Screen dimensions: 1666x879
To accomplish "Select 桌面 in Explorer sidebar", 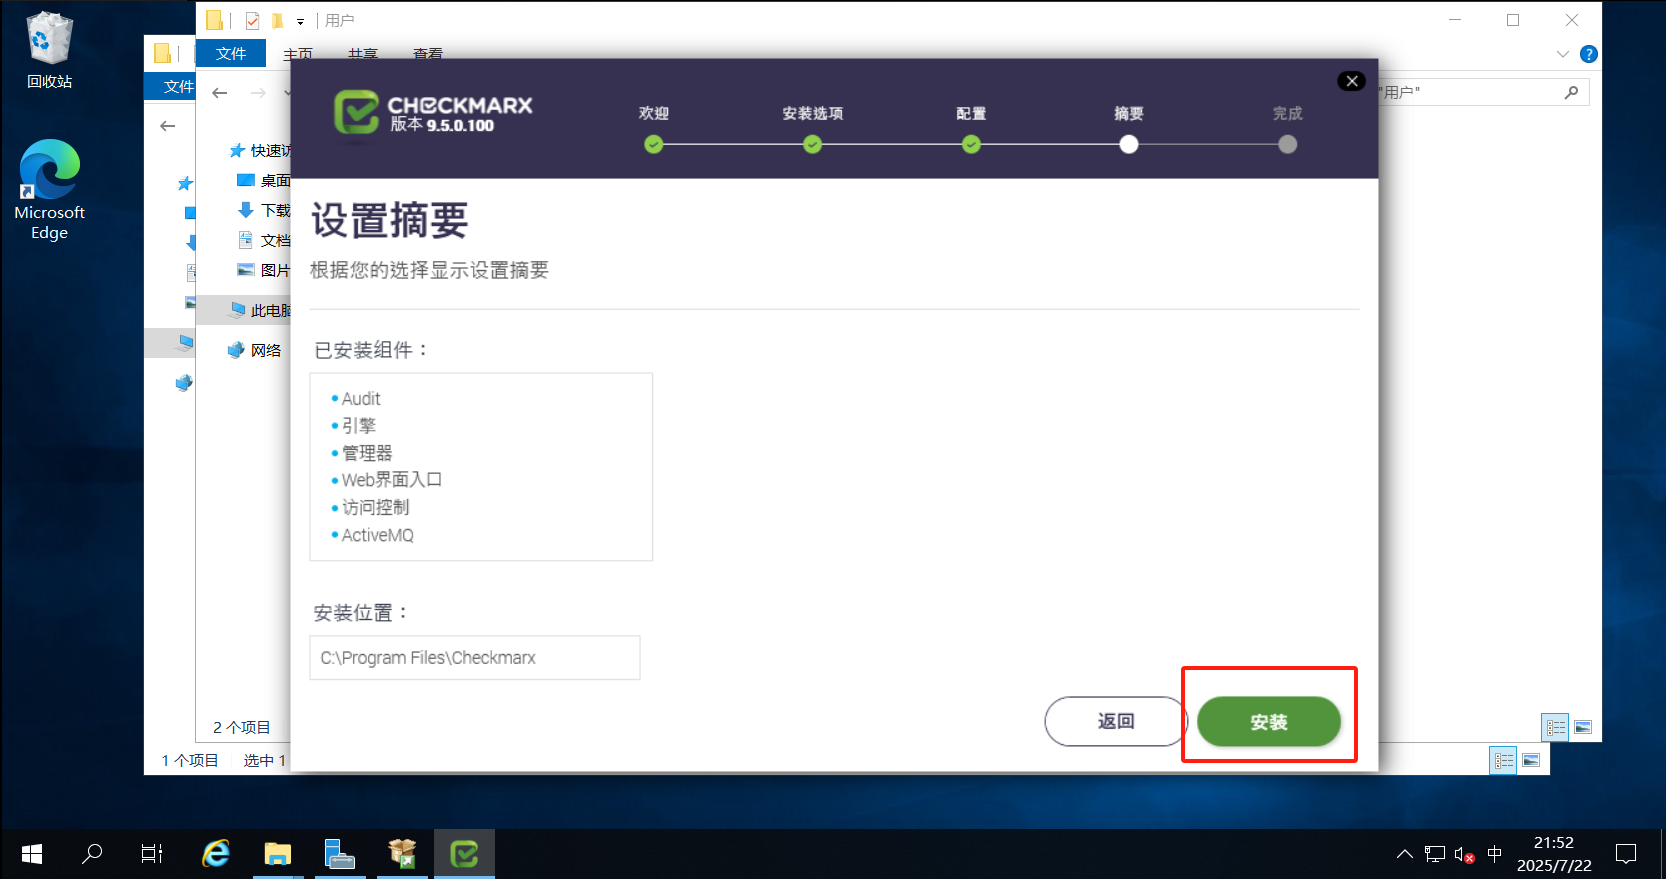I will click(x=264, y=180).
